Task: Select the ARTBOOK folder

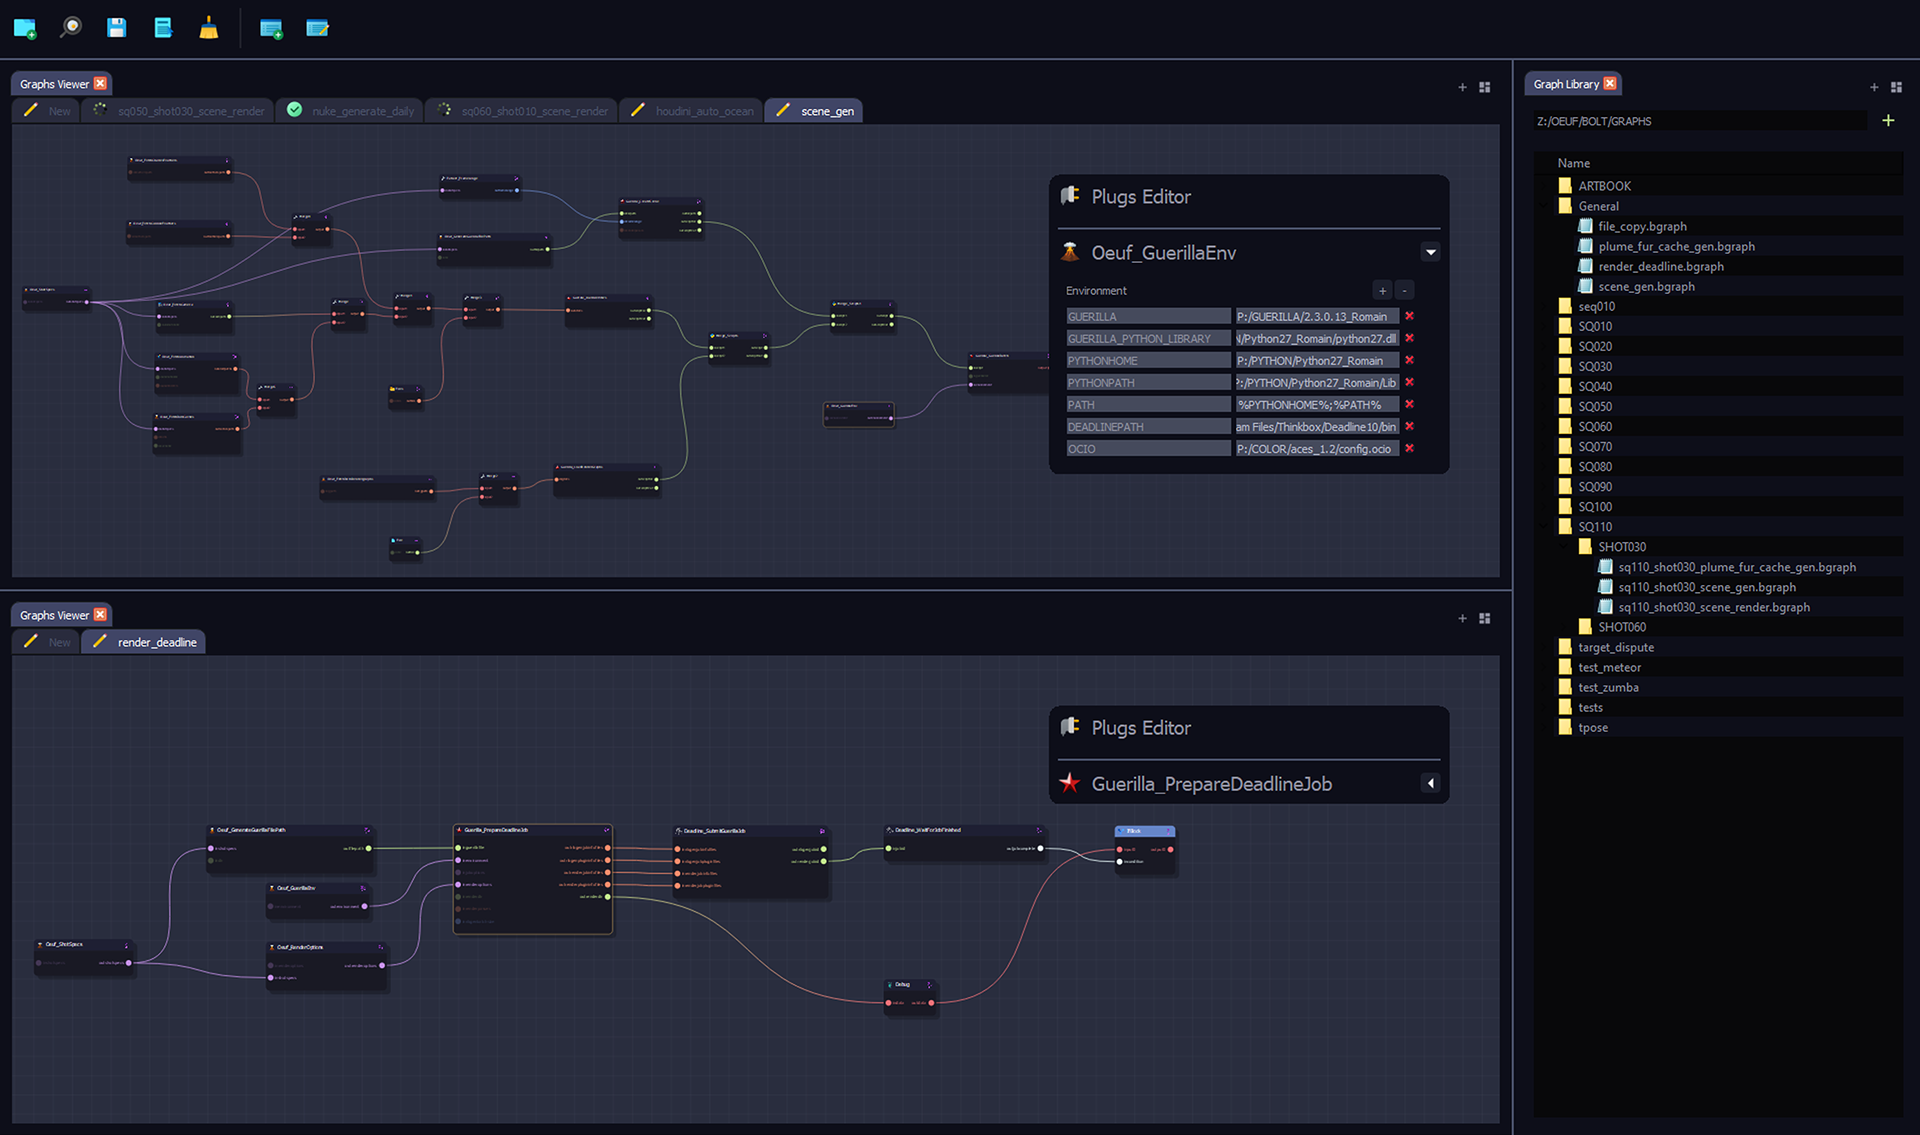Action: (1604, 186)
